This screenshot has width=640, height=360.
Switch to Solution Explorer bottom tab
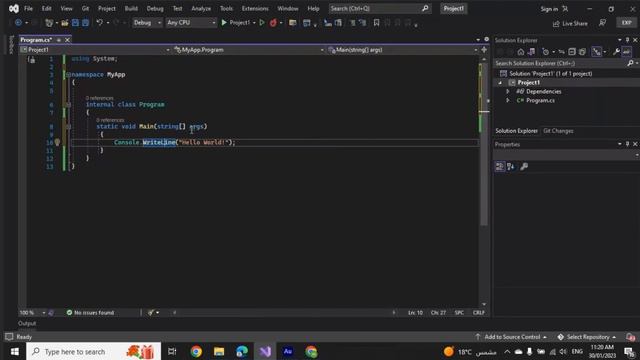tap(516, 131)
